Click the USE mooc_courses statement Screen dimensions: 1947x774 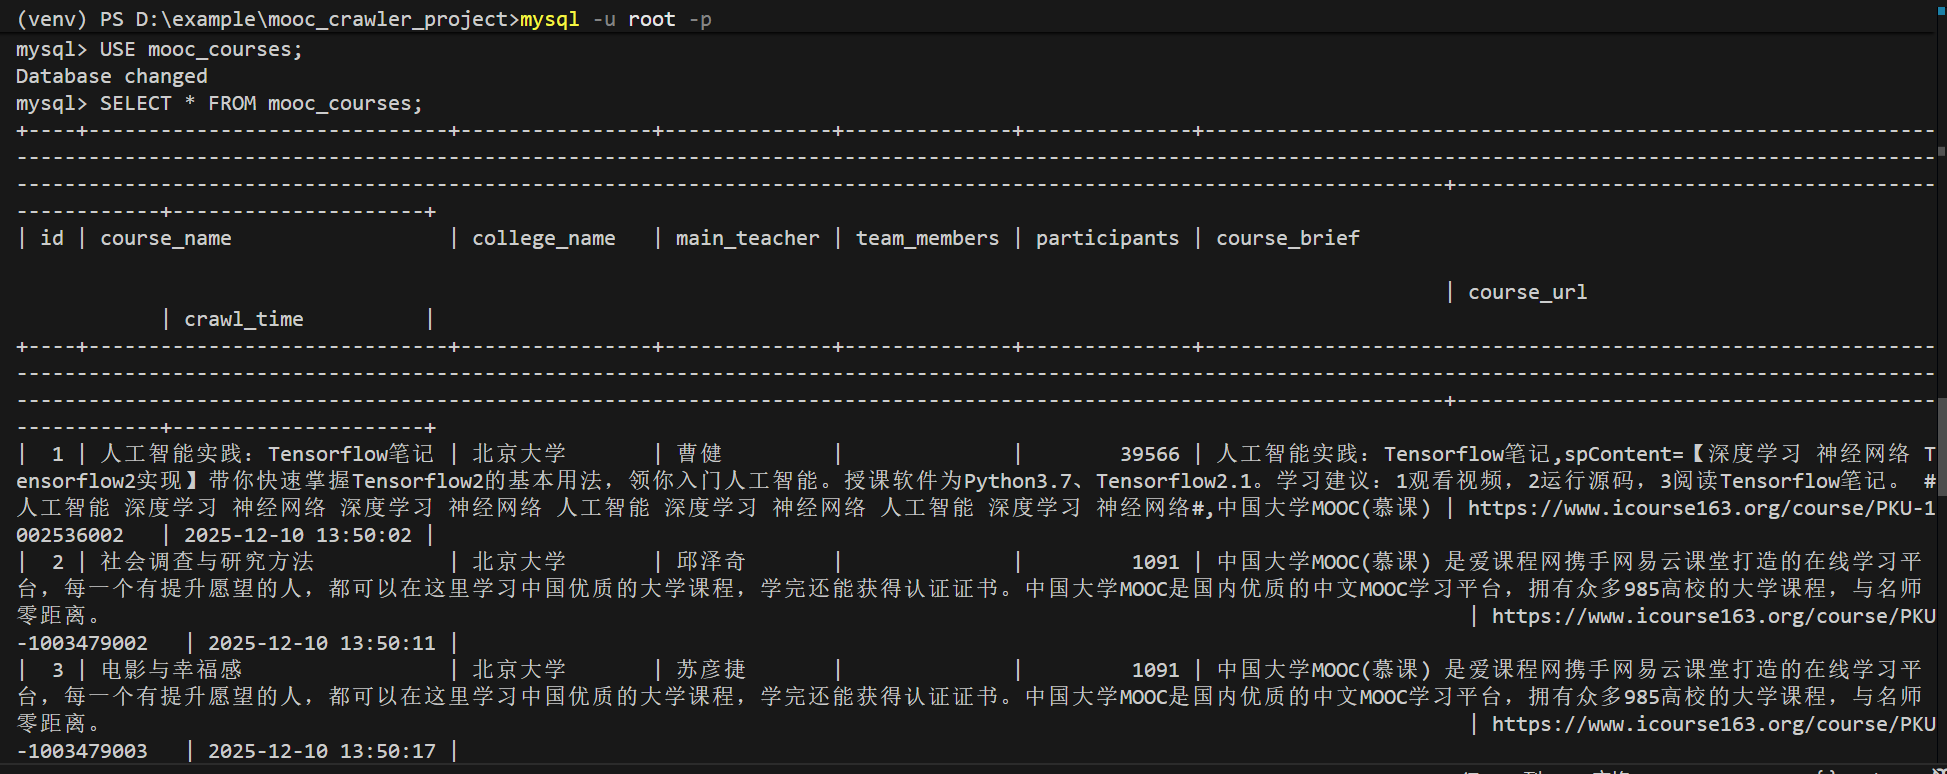[201, 49]
